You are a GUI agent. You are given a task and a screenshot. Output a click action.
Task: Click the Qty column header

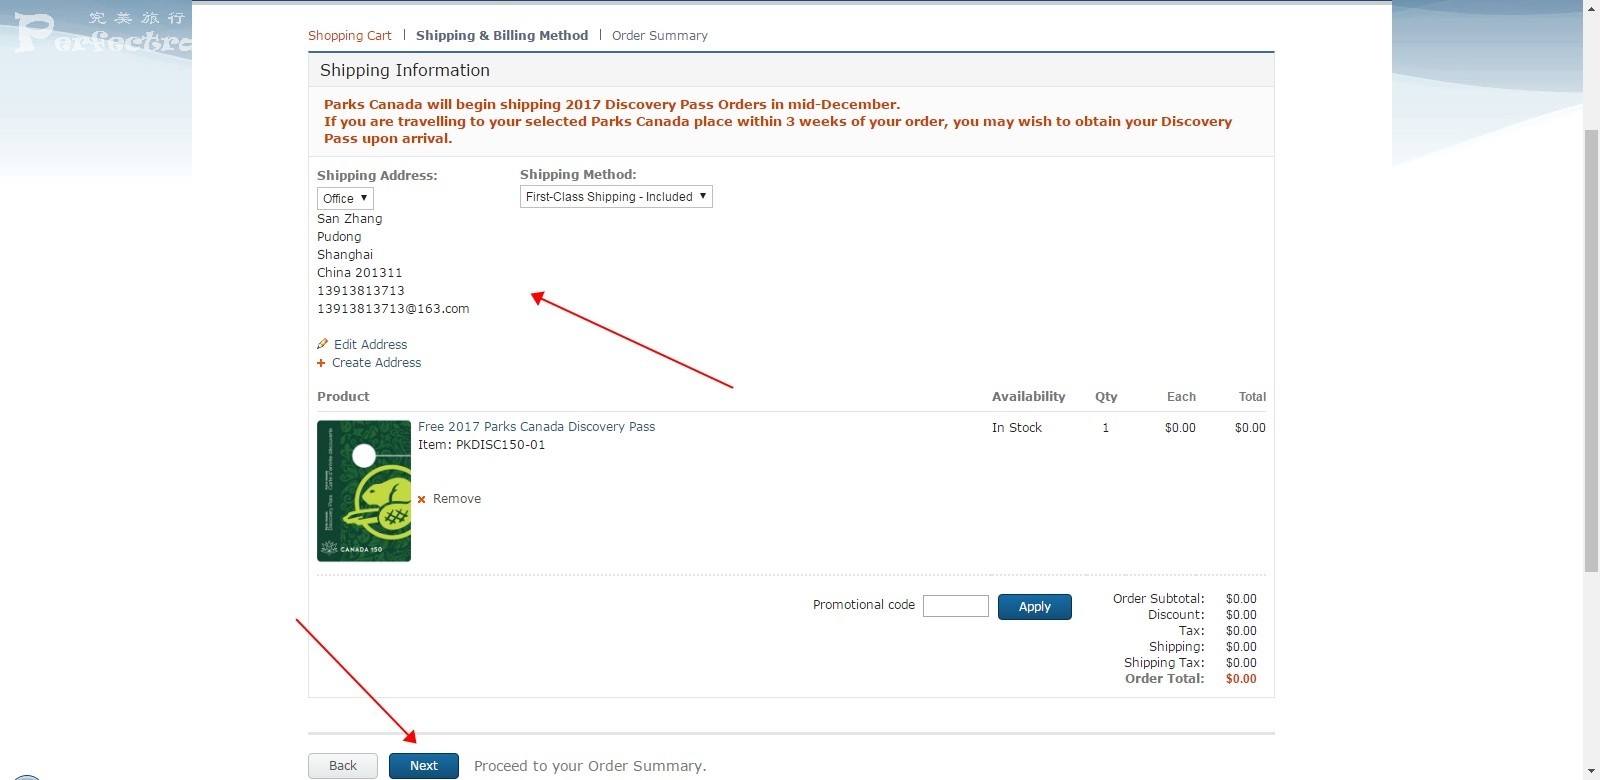coord(1106,397)
